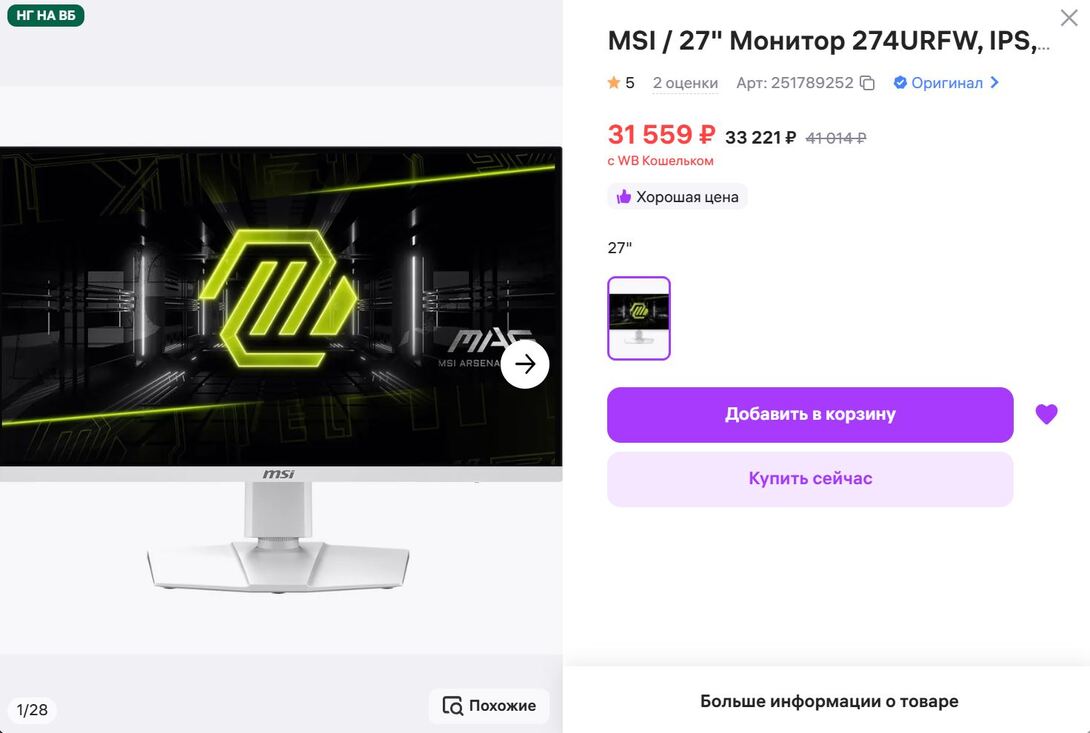Click the Похожие search icon
Viewport: 1090px width, 733px height.
(453, 705)
